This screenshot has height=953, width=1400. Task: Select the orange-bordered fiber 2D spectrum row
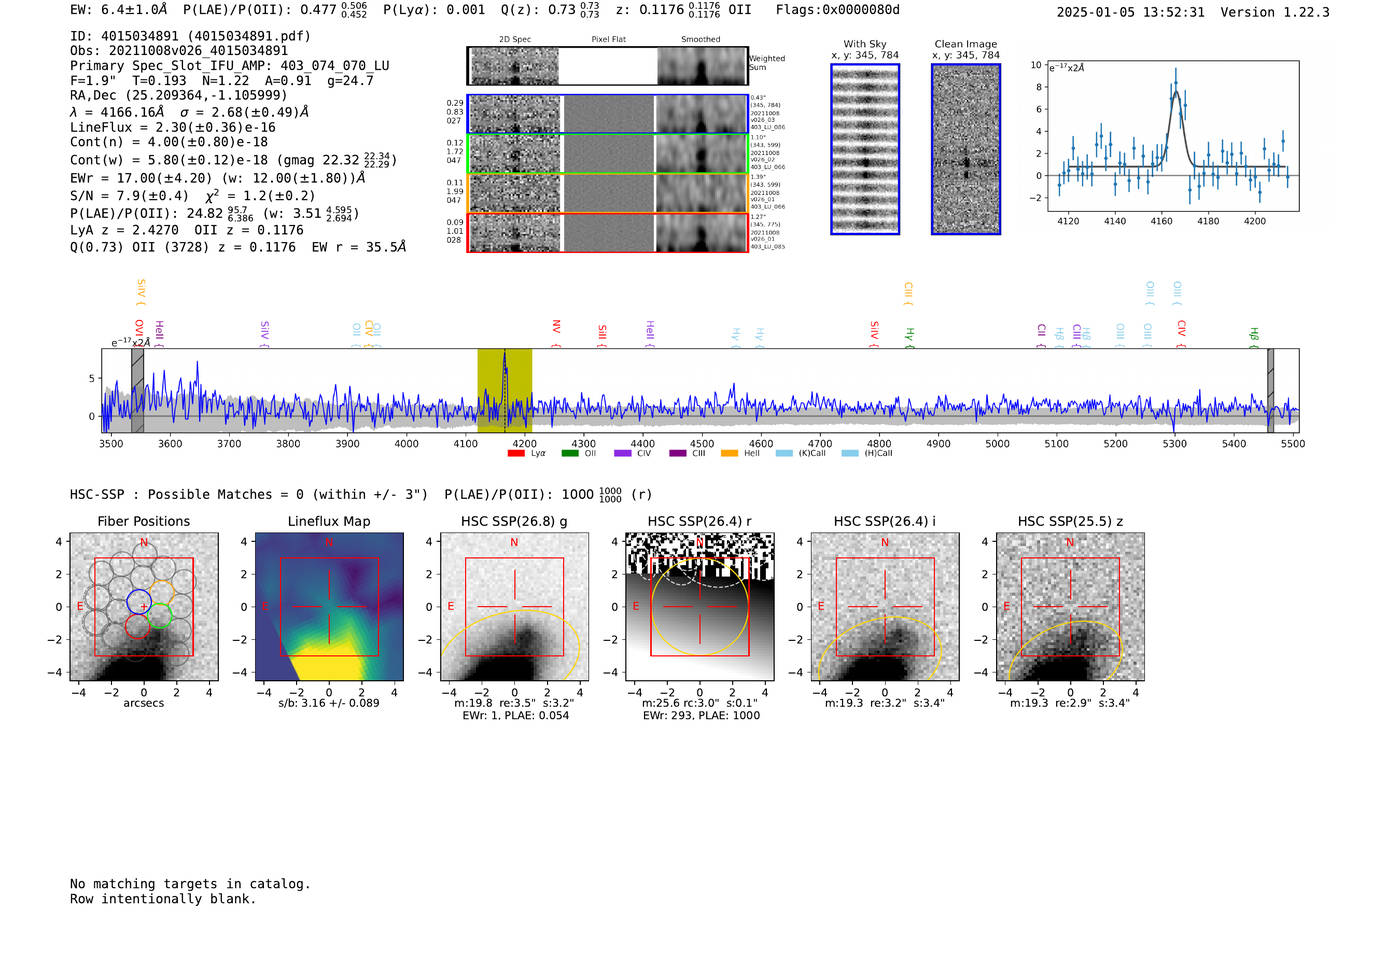click(x=607, y=193)
